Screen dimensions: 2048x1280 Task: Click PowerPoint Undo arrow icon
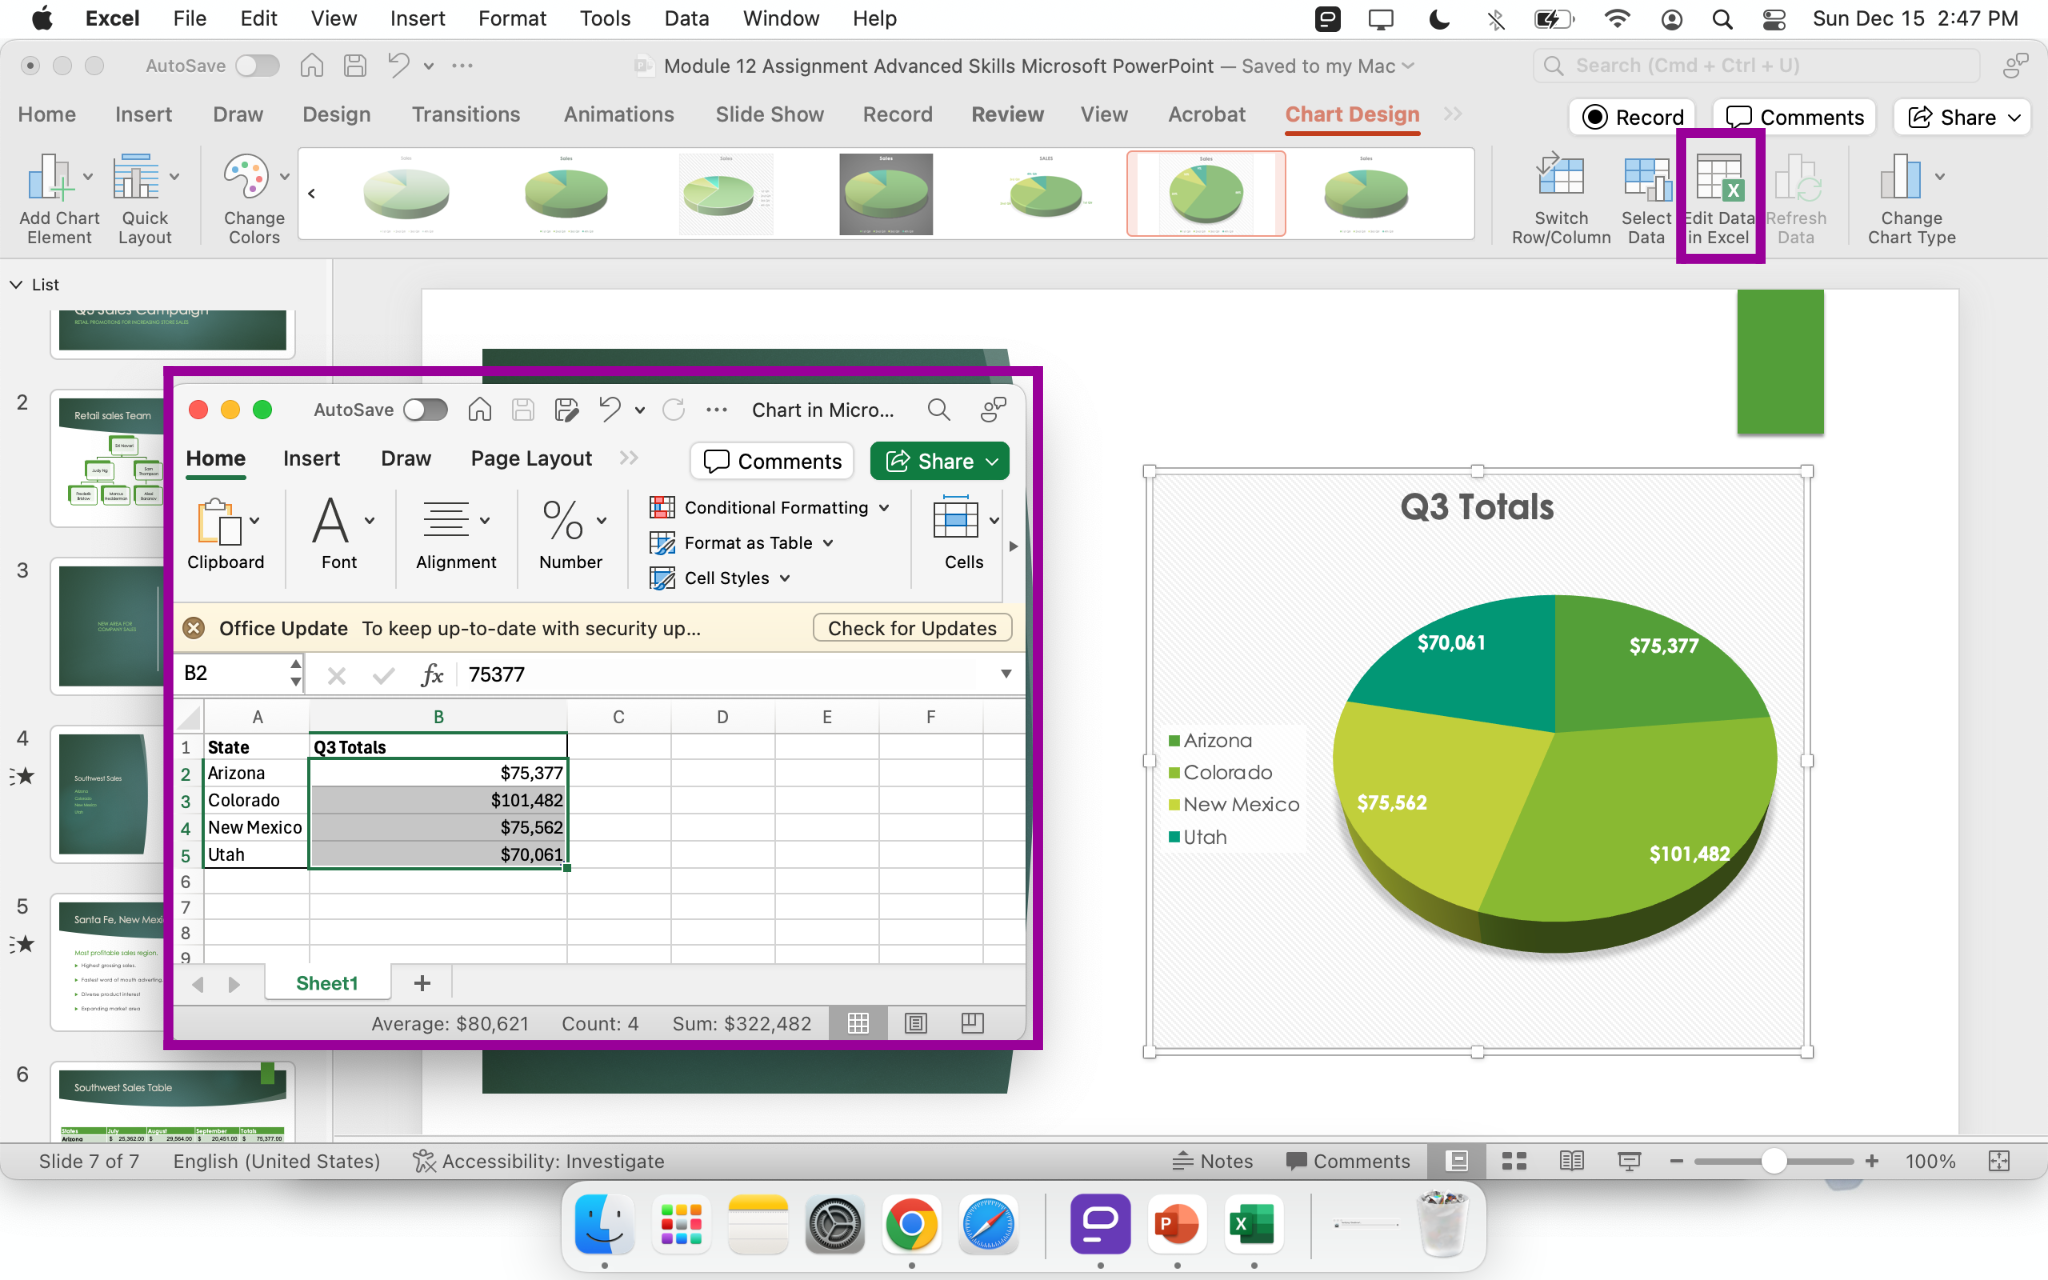click(x=399, y=66)
